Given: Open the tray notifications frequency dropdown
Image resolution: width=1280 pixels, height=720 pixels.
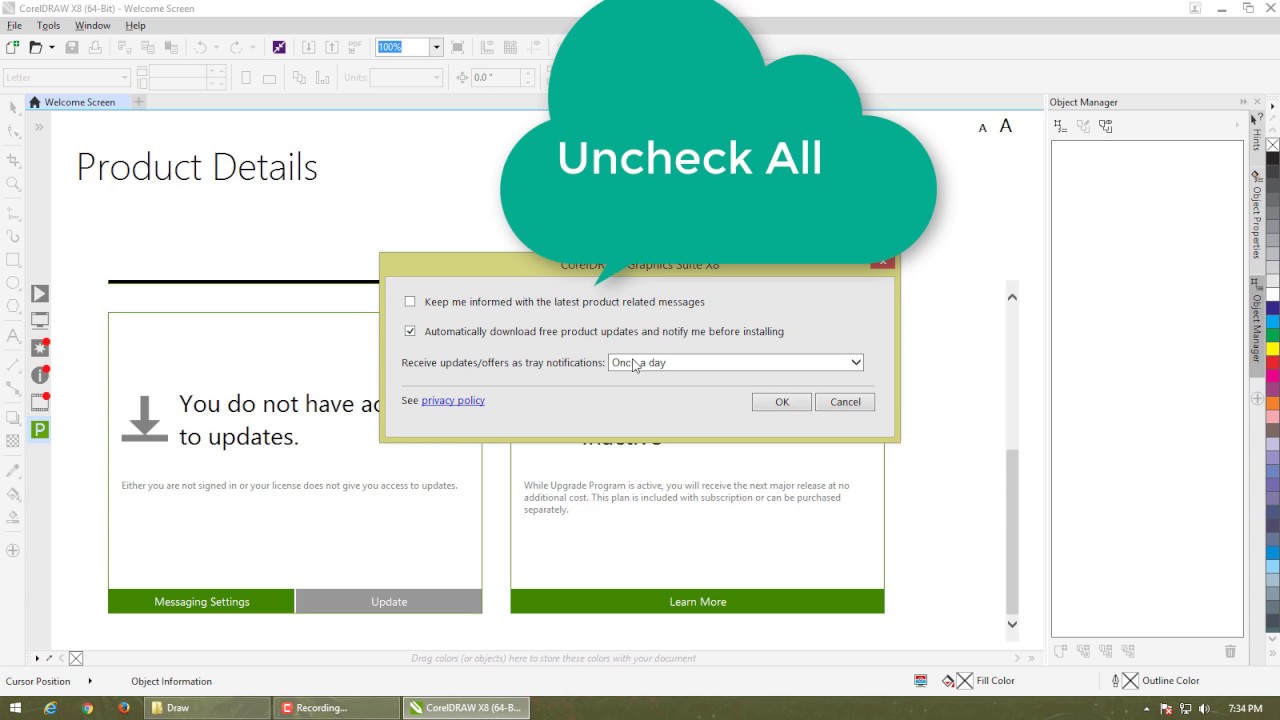Looking at the screenshot, I should point(736,362).
